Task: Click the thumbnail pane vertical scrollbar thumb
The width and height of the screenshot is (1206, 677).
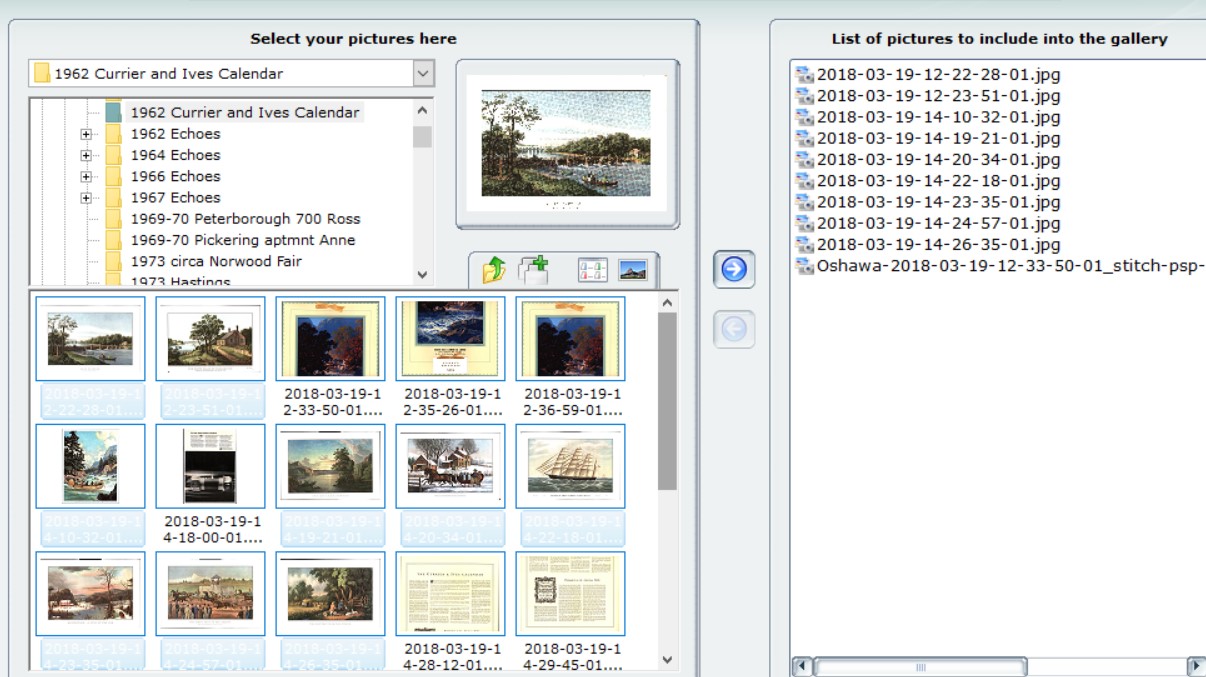Action: pyautogui.click(x=667, y=401)
